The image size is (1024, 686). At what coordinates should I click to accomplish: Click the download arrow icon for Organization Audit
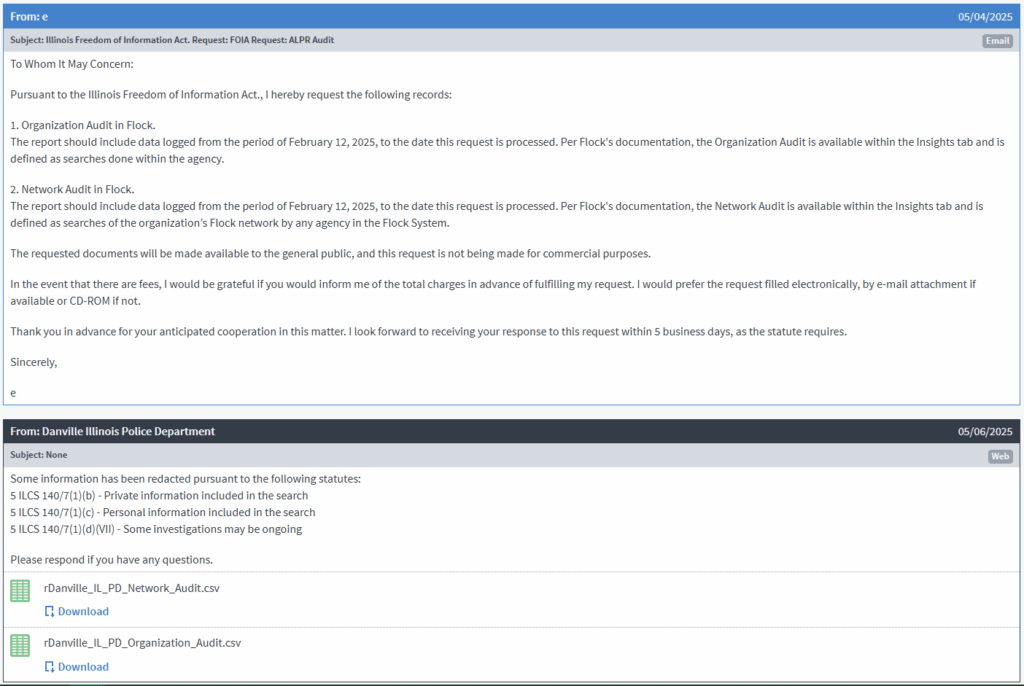click(49, 667)
